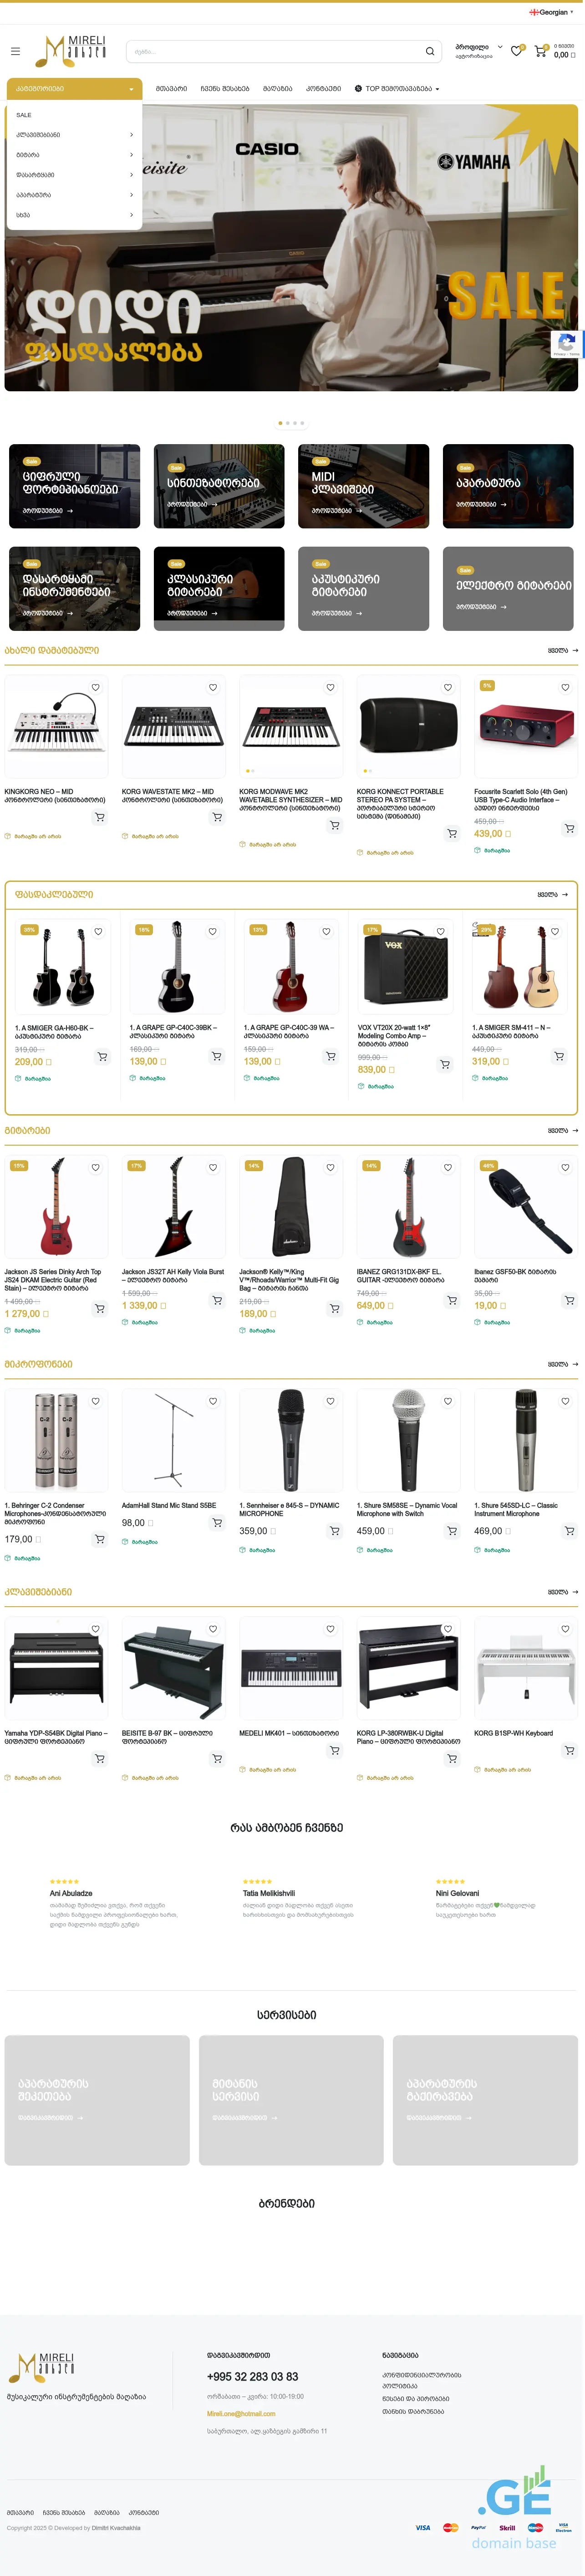Screen dimensions: 585x2576
Task: Open the shopping cart in header
Action: click(540, 50)
